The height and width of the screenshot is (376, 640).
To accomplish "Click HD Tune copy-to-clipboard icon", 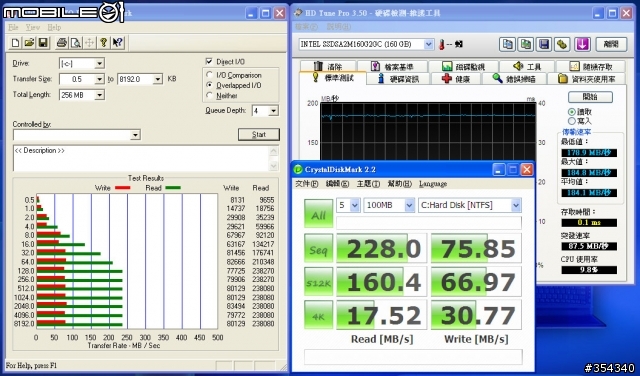I will tap(507, 44).
